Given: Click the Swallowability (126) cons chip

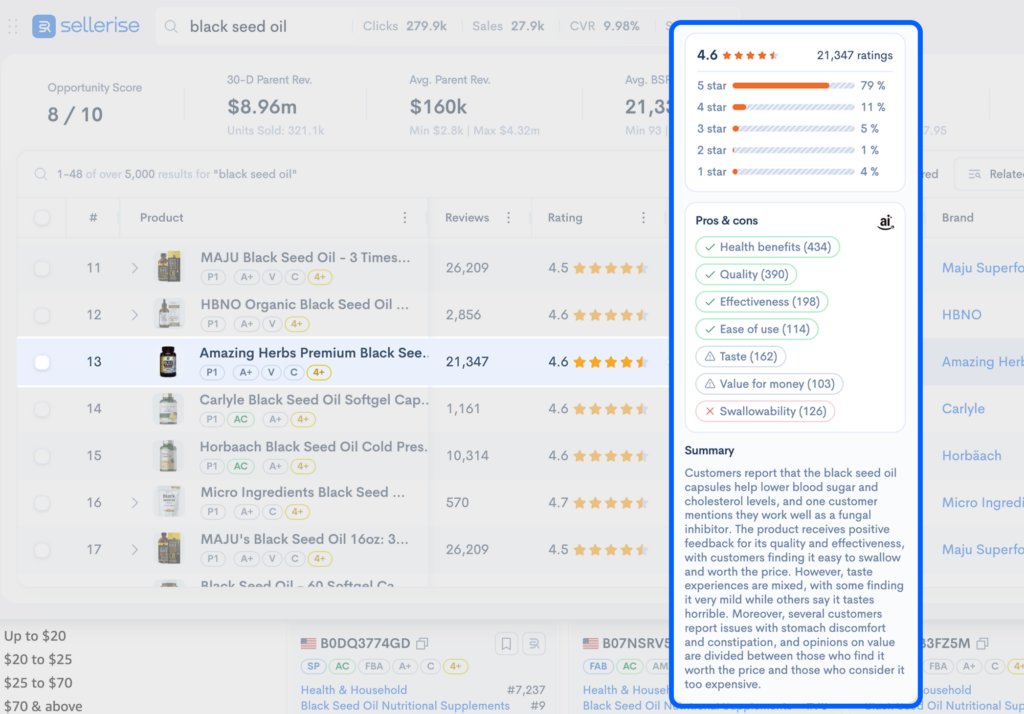Looking at the screenshot, I should (x=764, y=411).
